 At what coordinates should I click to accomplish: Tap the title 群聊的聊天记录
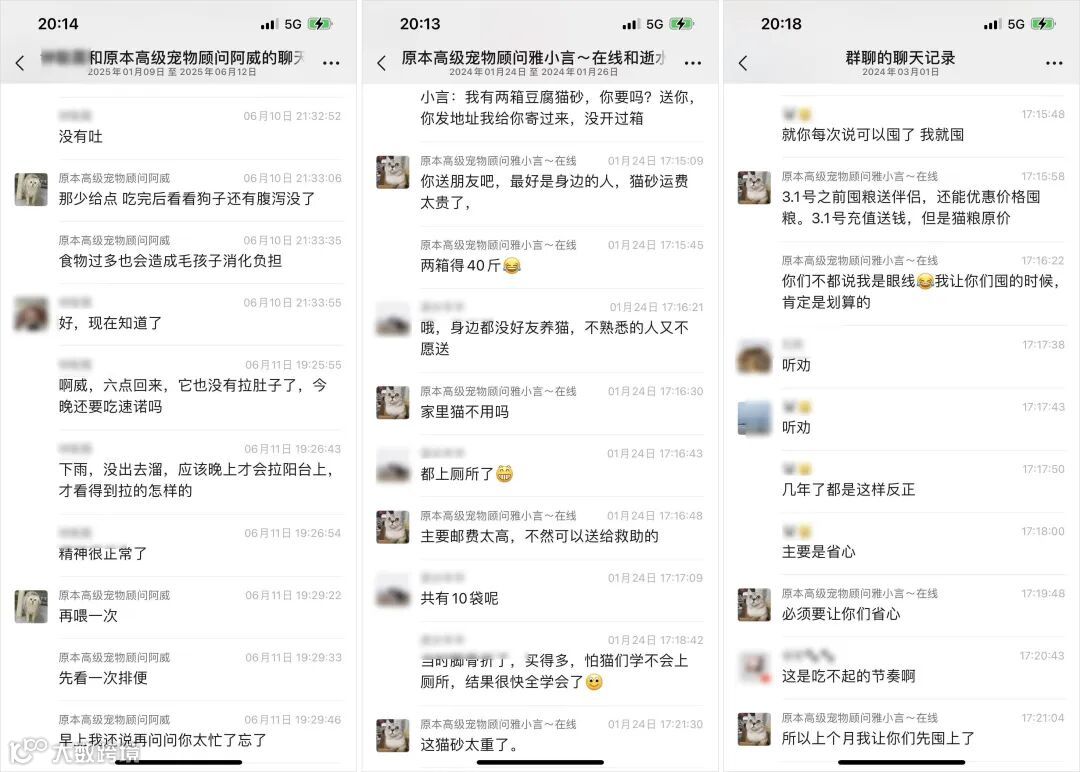(900, 58)
